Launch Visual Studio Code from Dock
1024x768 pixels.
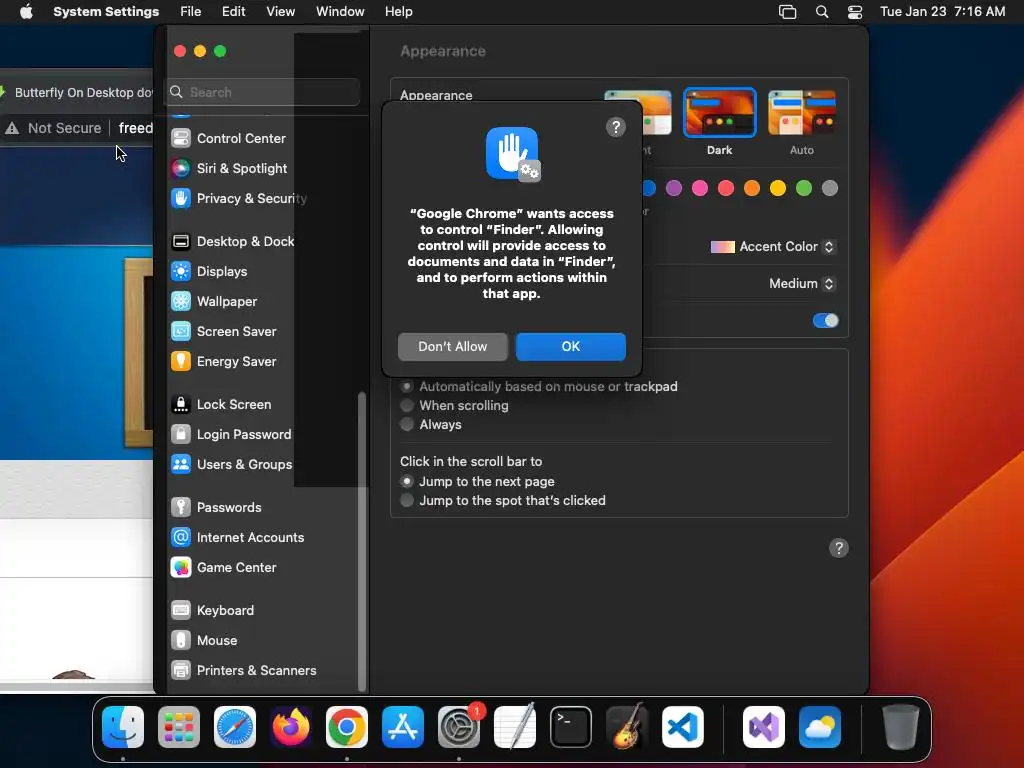pyautogui.click(x=683, y=727)
